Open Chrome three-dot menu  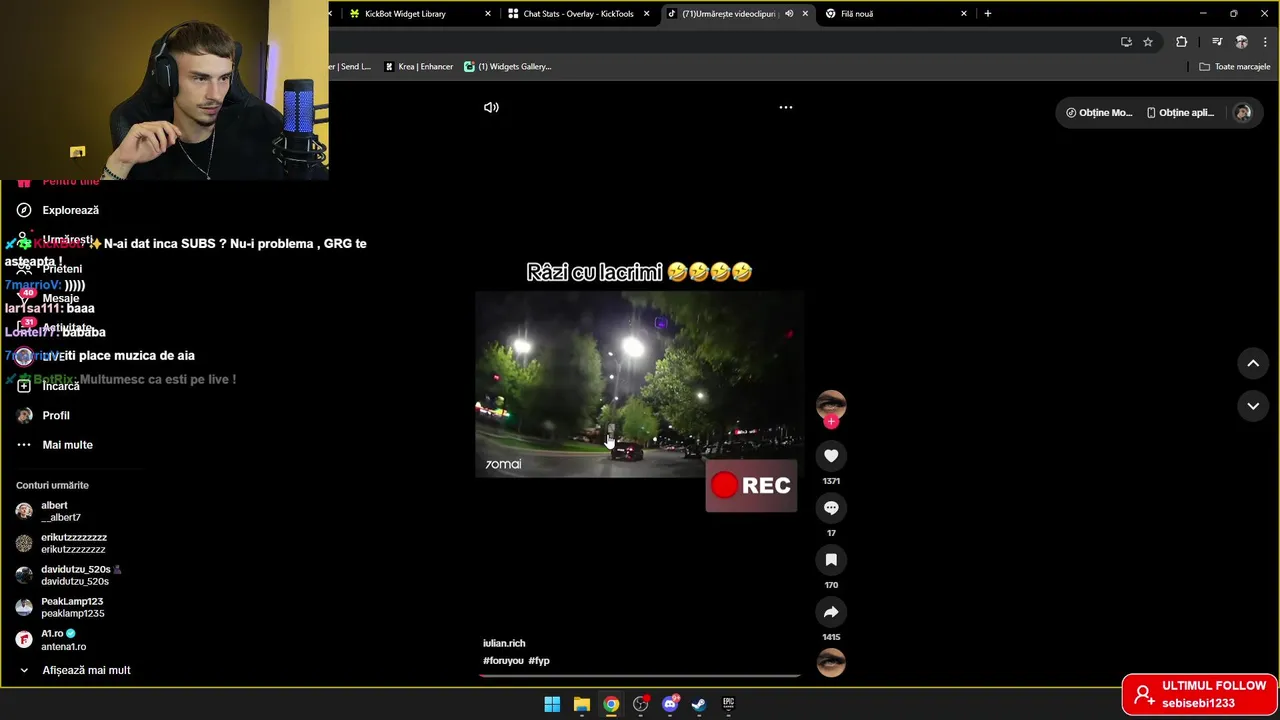tap(1264, 42)
